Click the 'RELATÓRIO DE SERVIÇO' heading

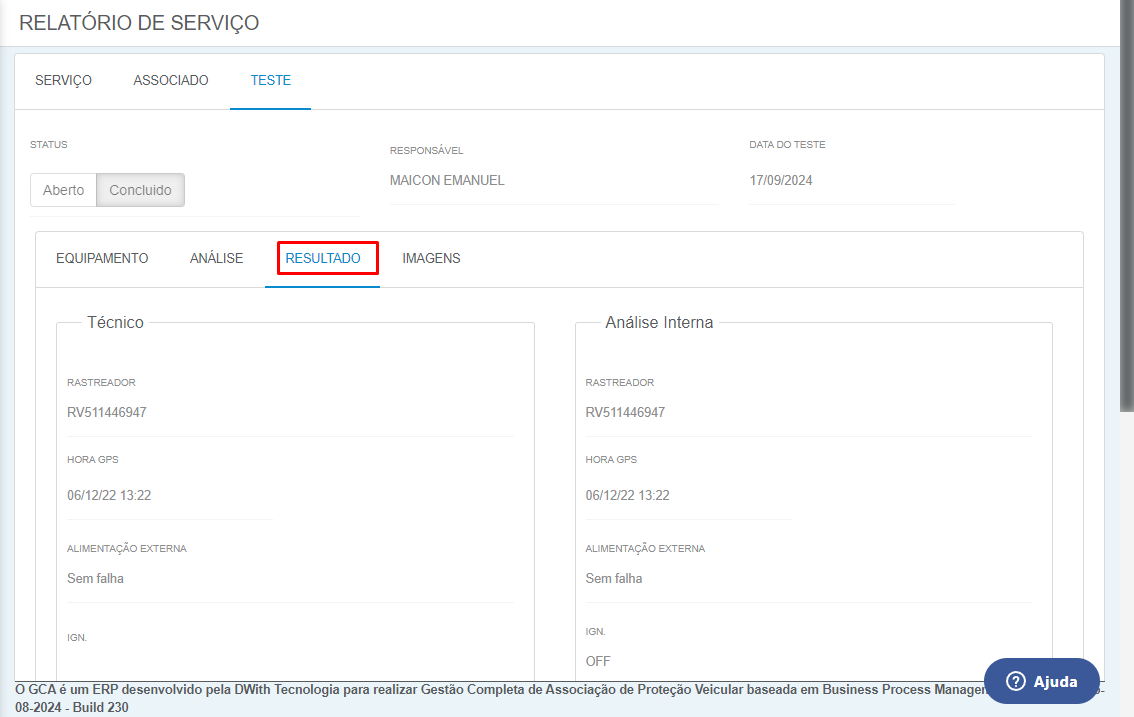(139, 22)
